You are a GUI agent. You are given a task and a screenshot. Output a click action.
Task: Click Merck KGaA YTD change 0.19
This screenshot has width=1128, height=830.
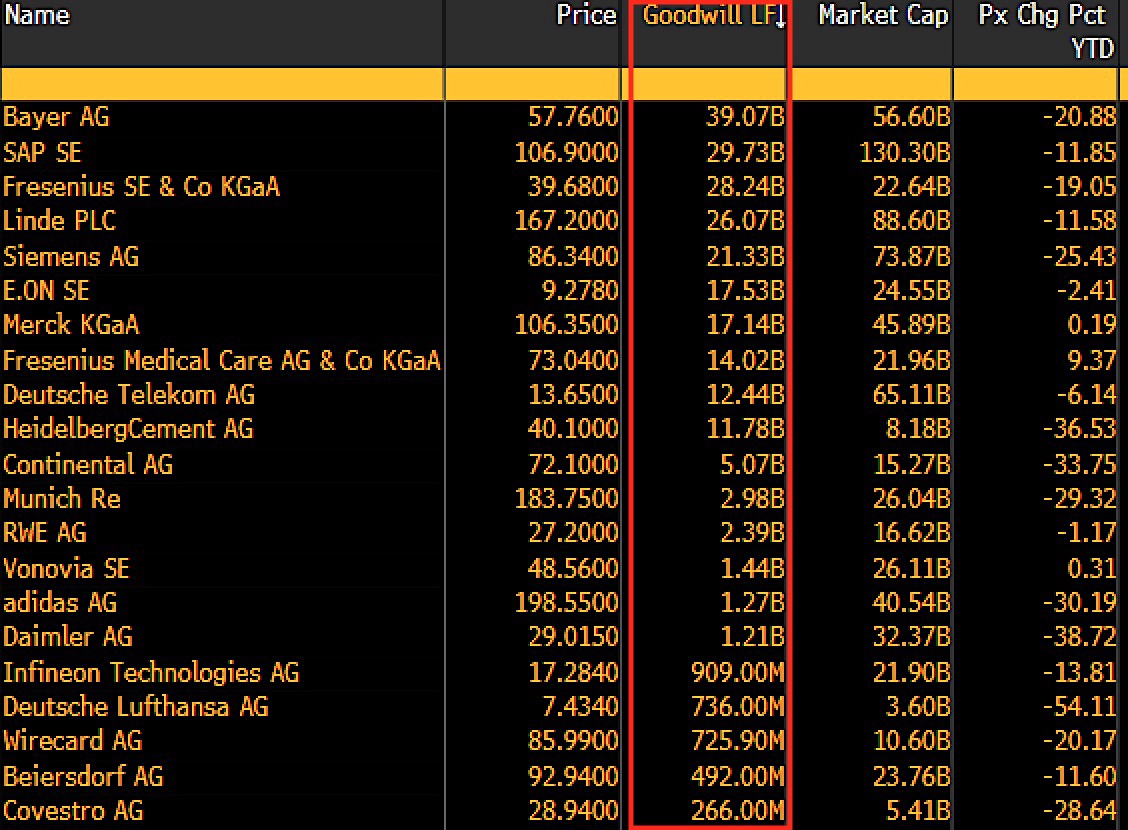tap(1091, 325)
